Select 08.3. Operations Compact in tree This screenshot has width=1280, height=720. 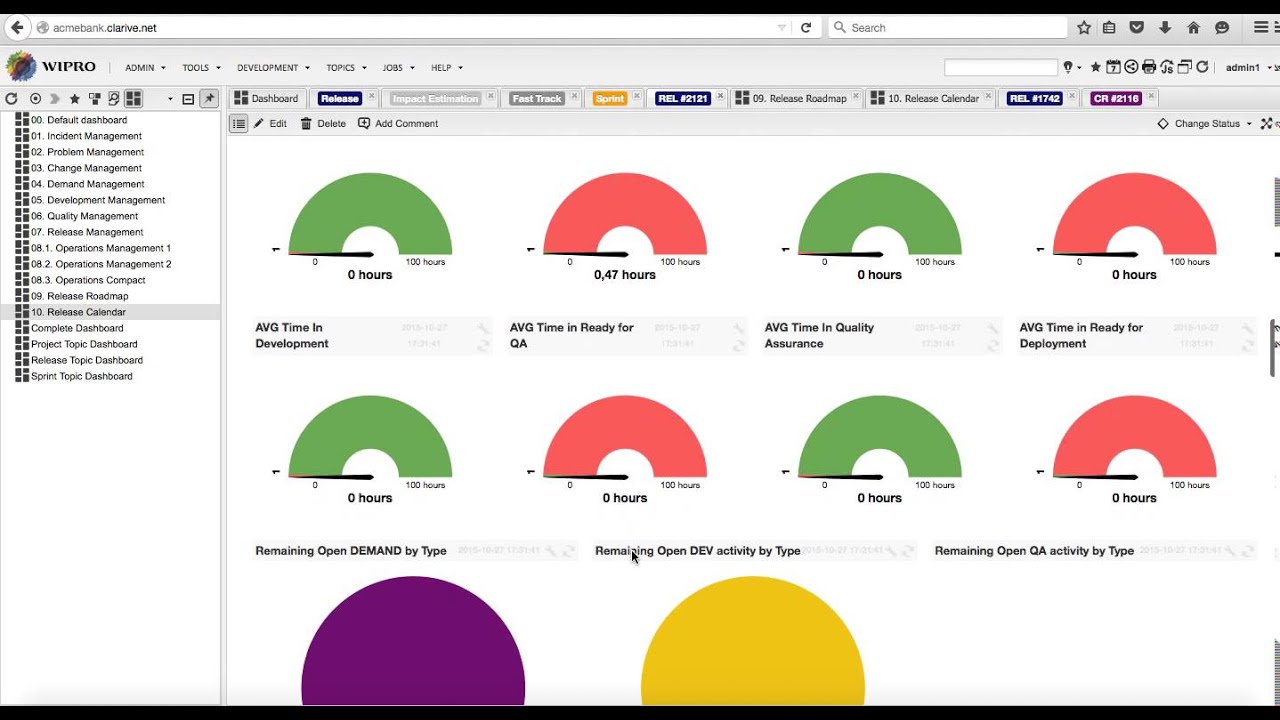click(x=88, y=280)
